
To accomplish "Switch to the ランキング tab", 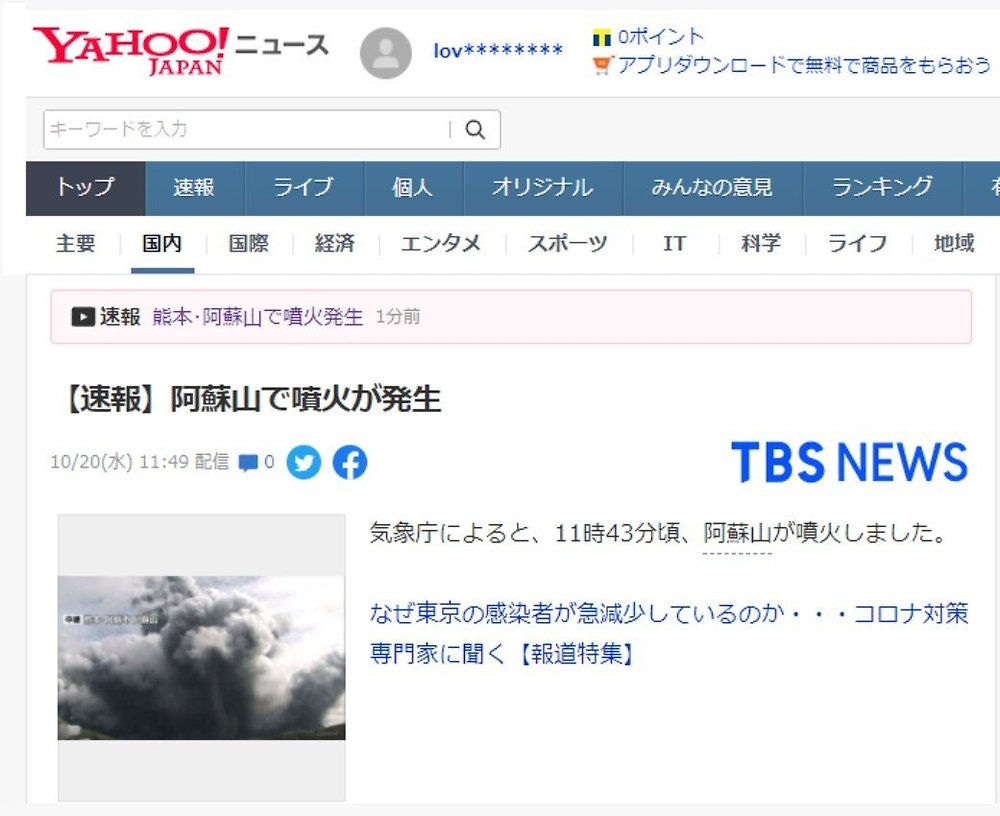I will [x=883, y=188].
